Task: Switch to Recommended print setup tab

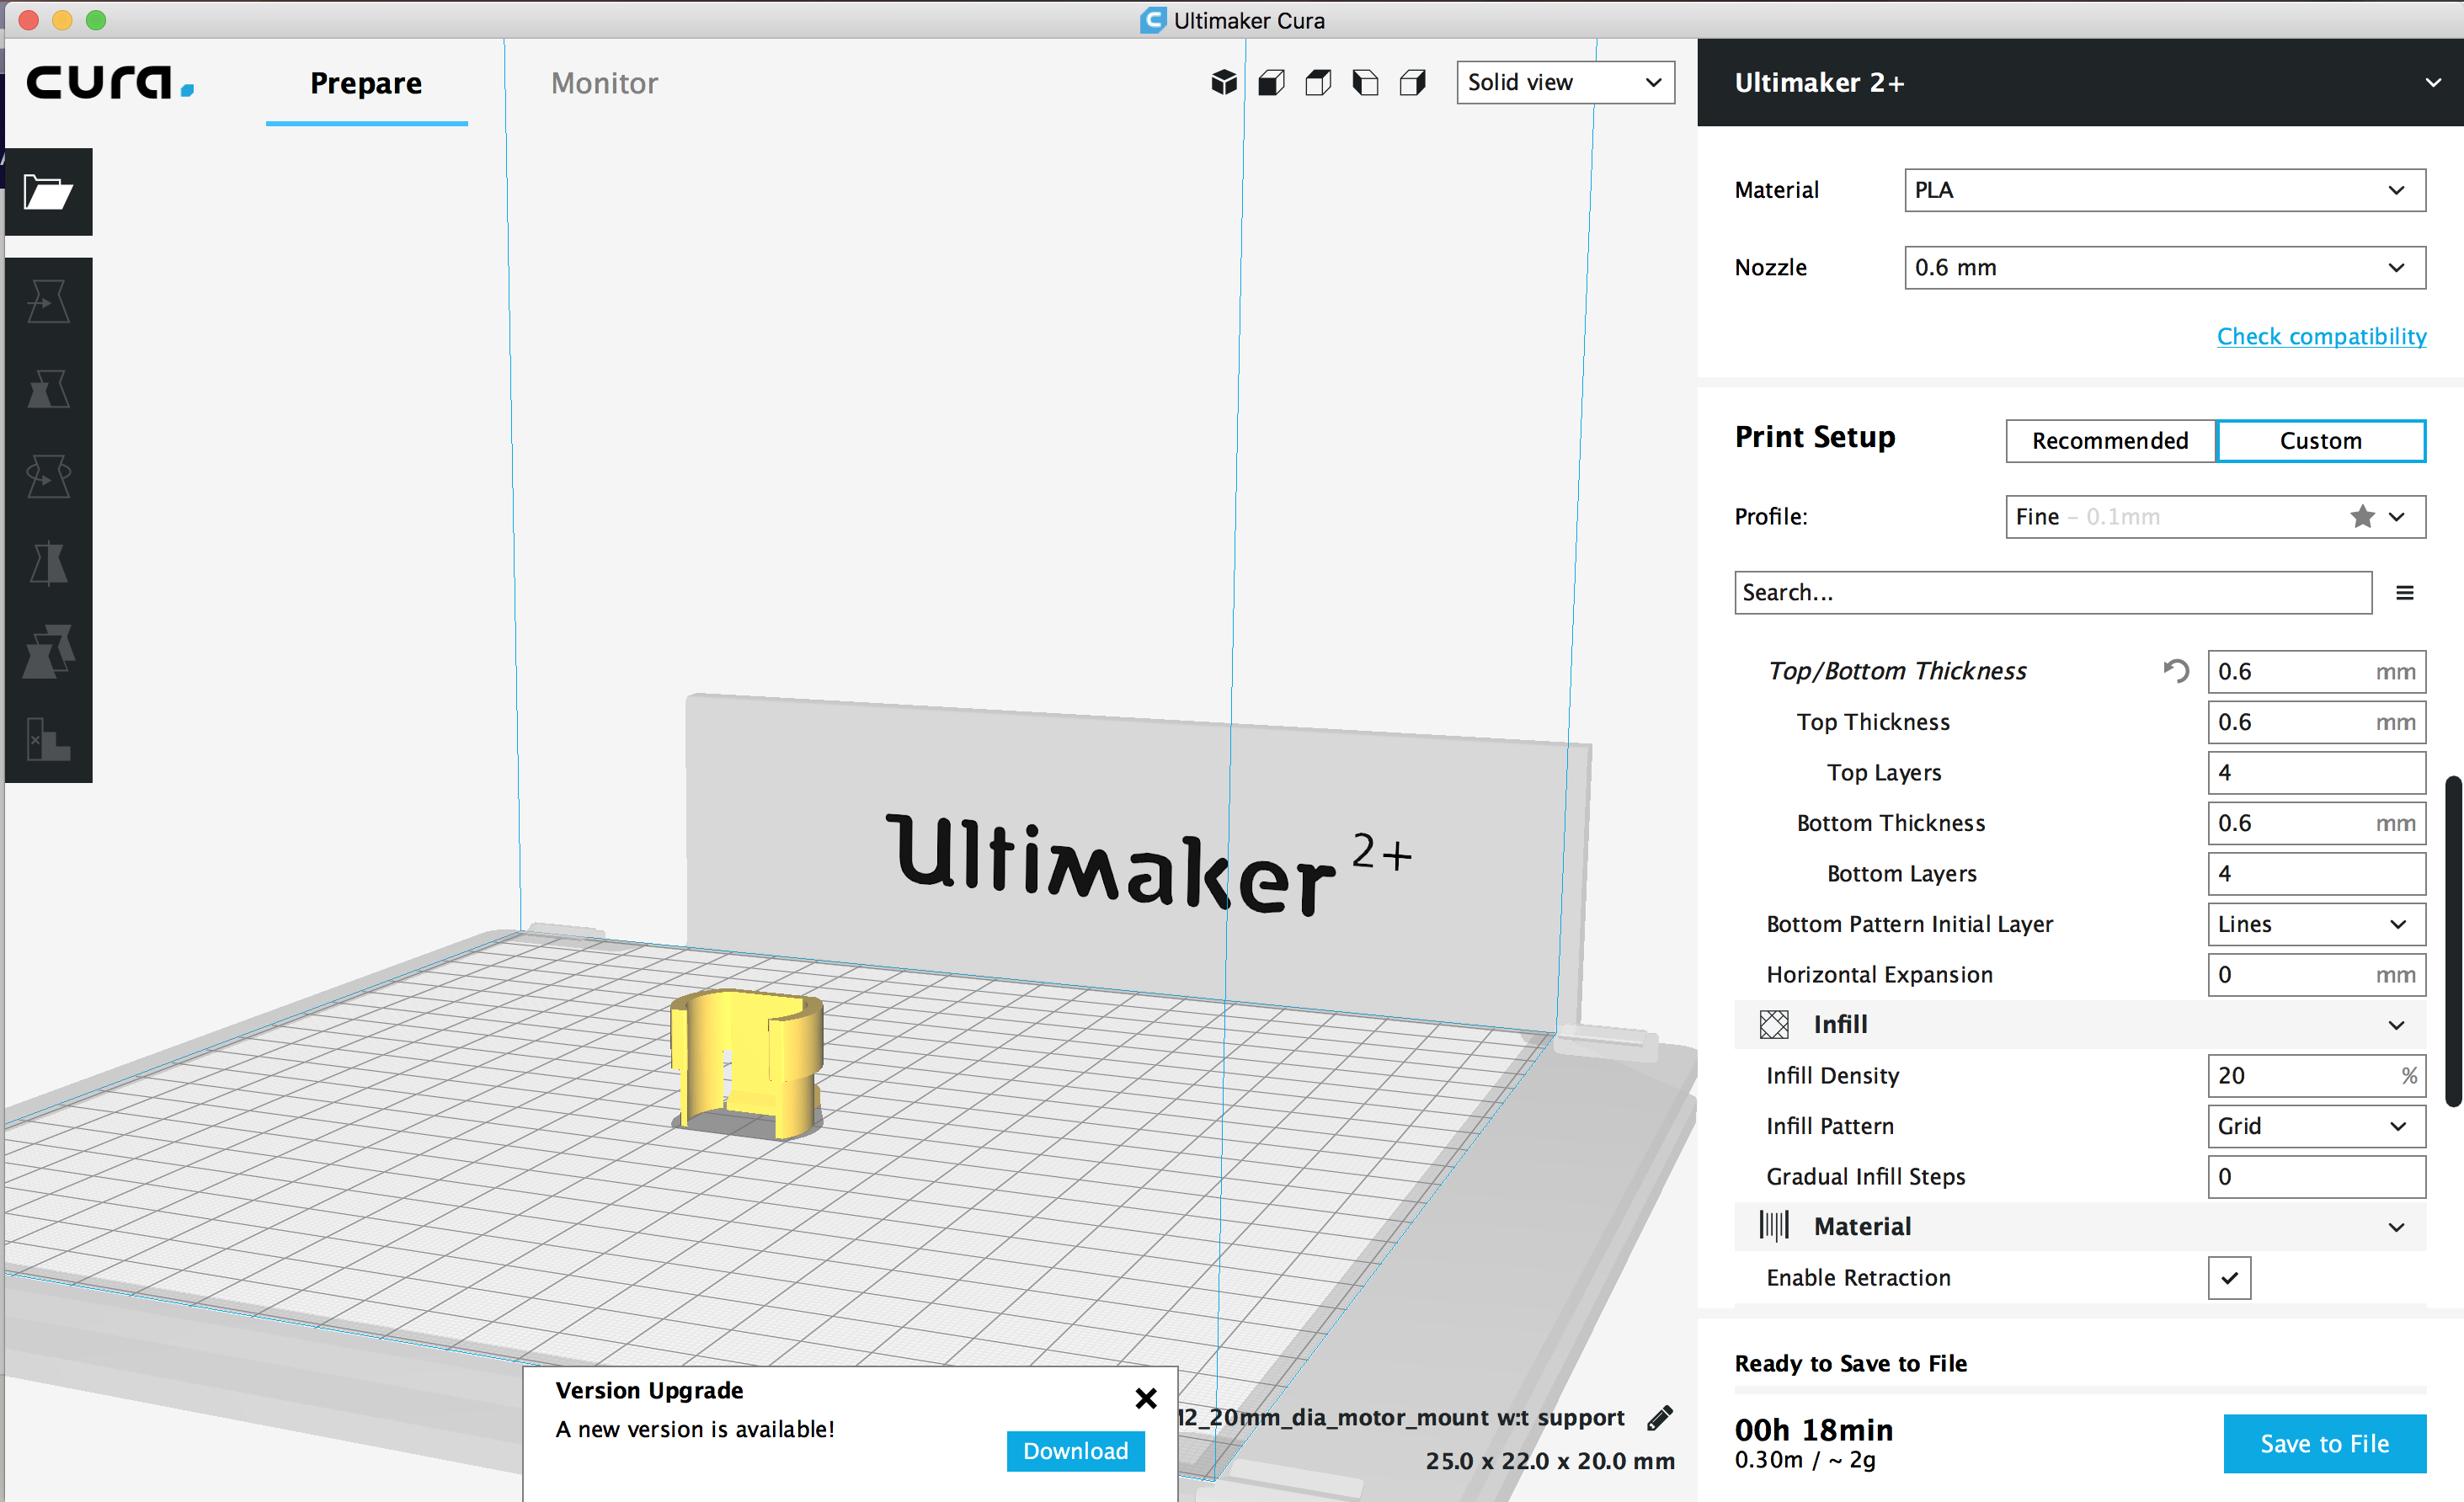Action: pyautogui.click(x=2107, y=439)
